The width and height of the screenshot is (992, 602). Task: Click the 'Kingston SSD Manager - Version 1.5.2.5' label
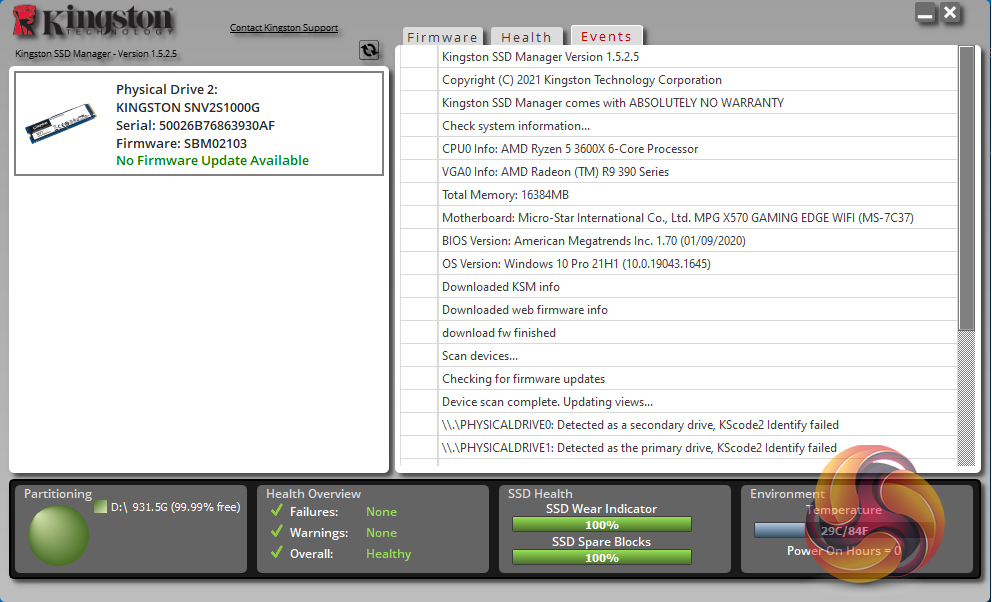click(x=96, y=54)
